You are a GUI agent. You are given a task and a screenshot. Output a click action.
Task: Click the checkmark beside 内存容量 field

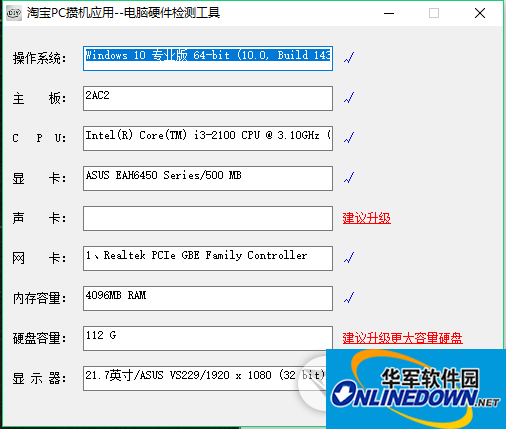(x=349, y=297)
